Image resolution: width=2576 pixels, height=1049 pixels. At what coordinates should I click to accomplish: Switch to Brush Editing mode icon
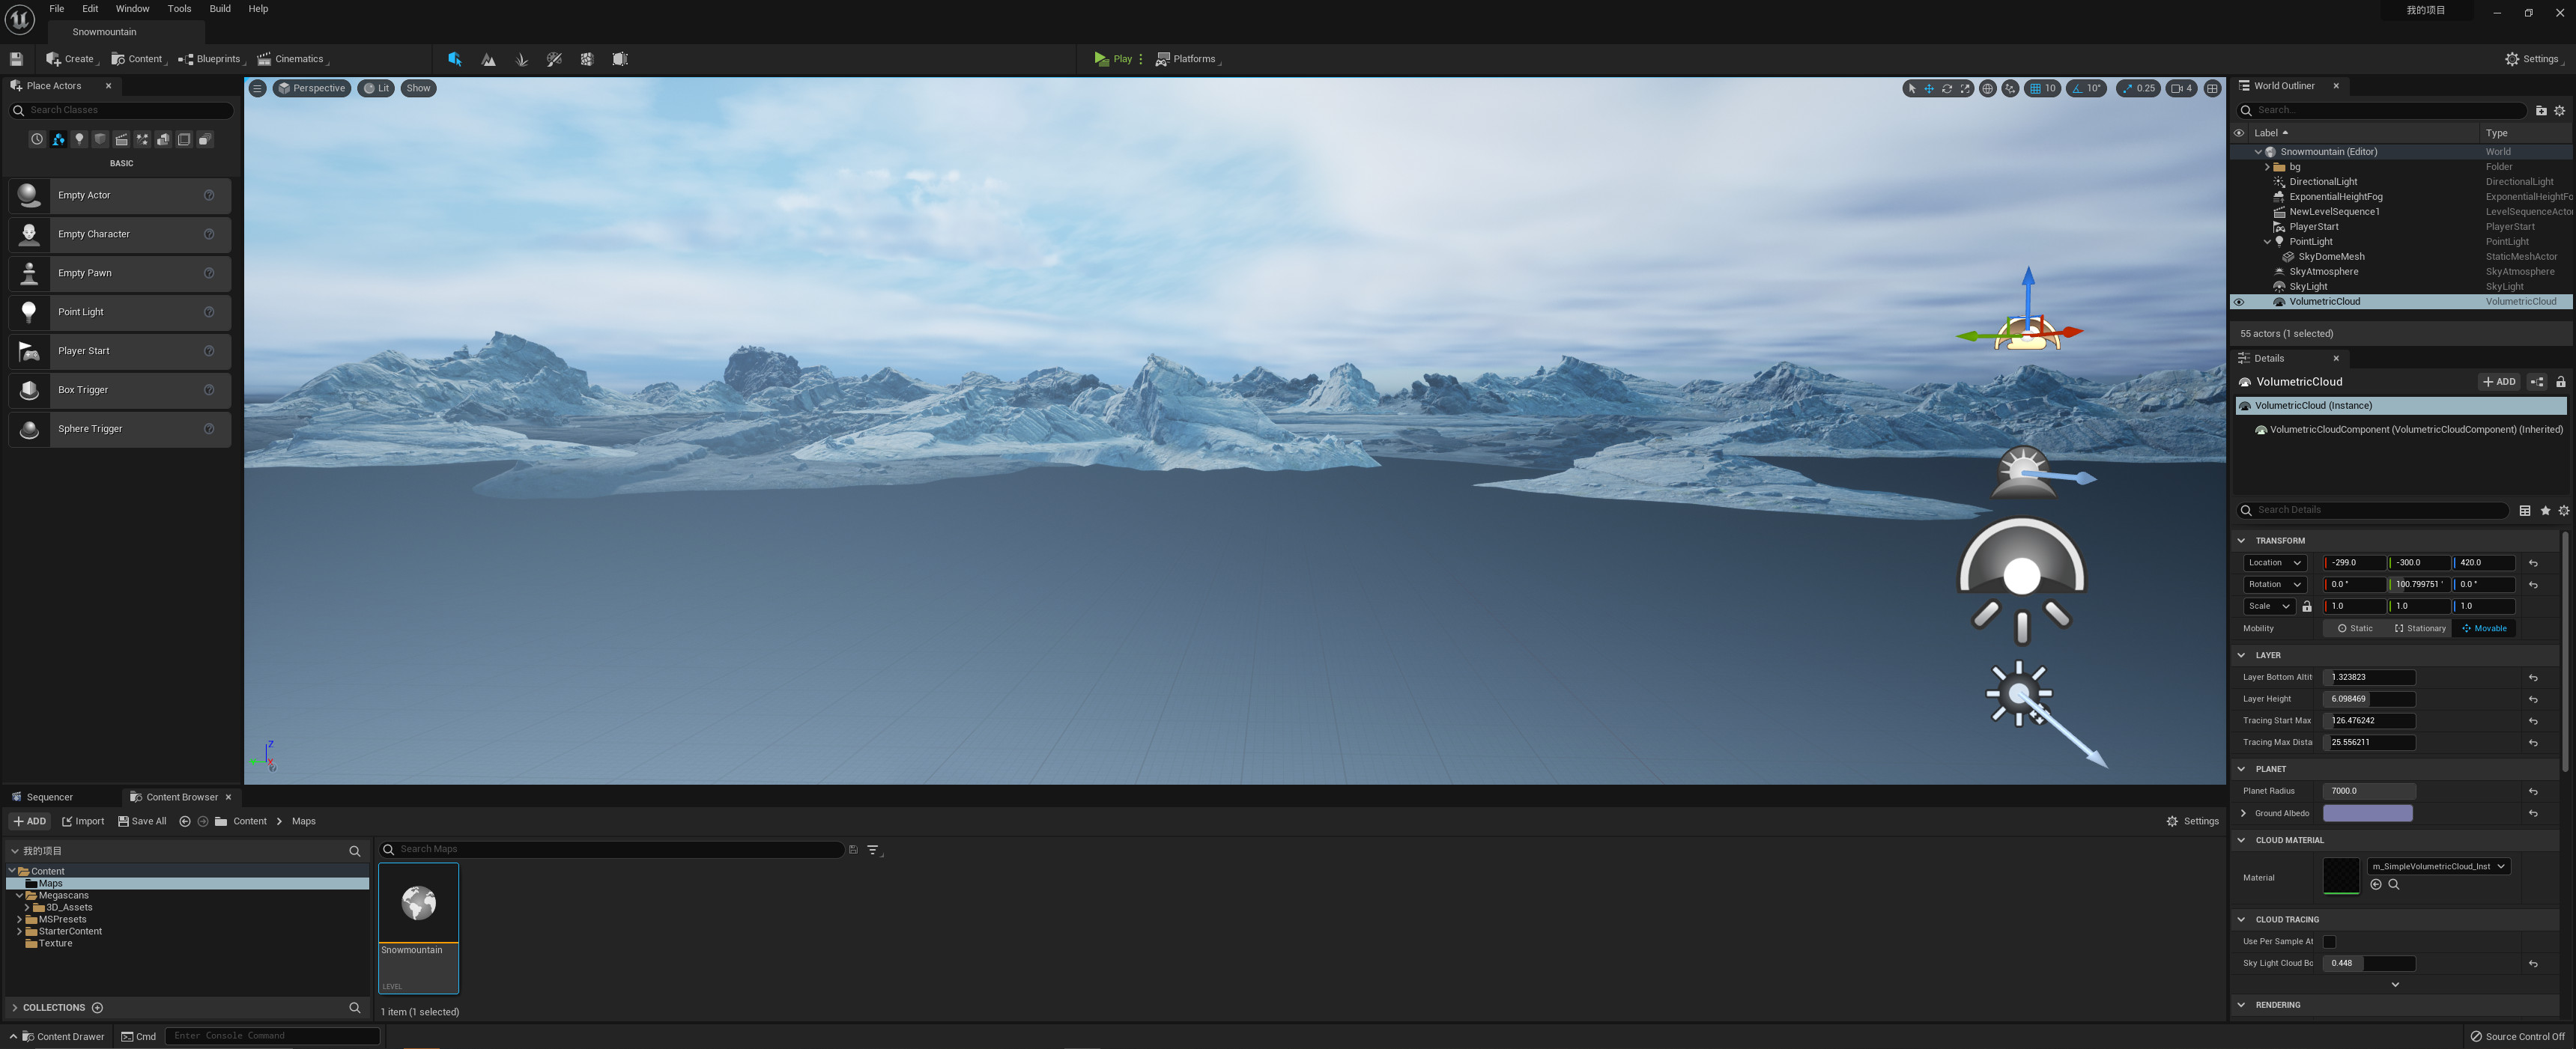click(620, 59)
